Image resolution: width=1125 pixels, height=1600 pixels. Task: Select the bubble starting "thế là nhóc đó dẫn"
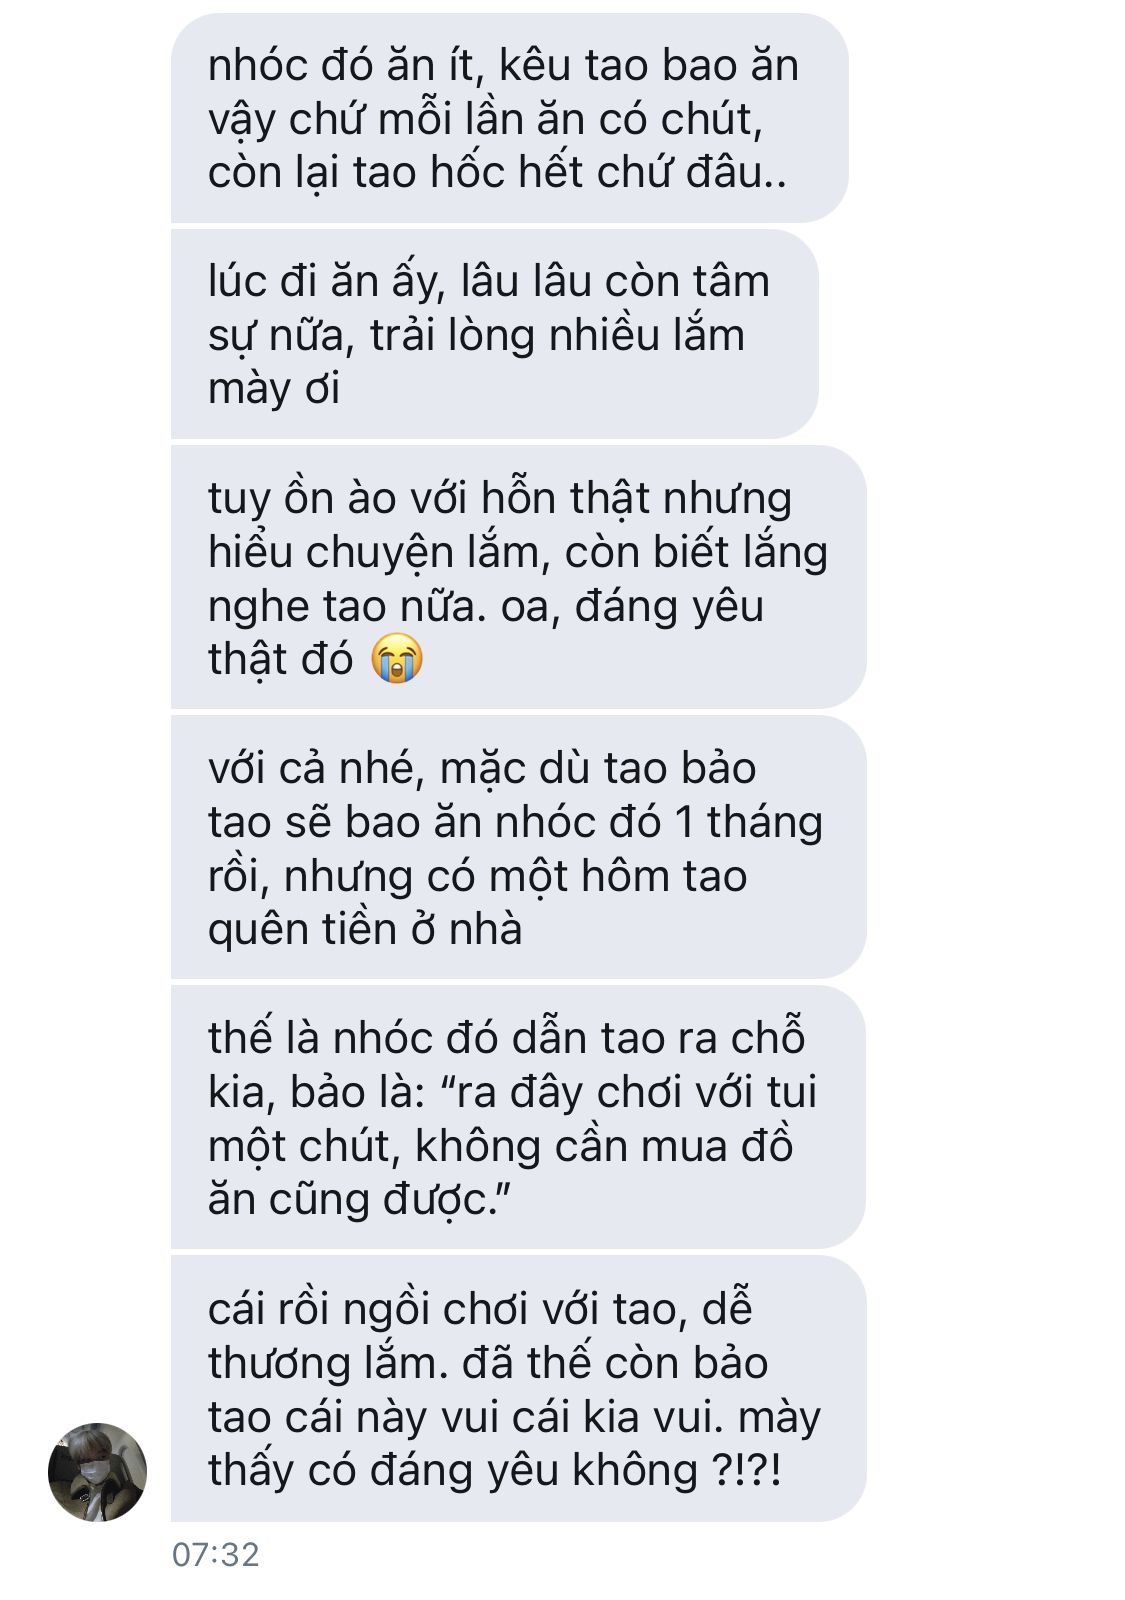[x=518, y=1118]
